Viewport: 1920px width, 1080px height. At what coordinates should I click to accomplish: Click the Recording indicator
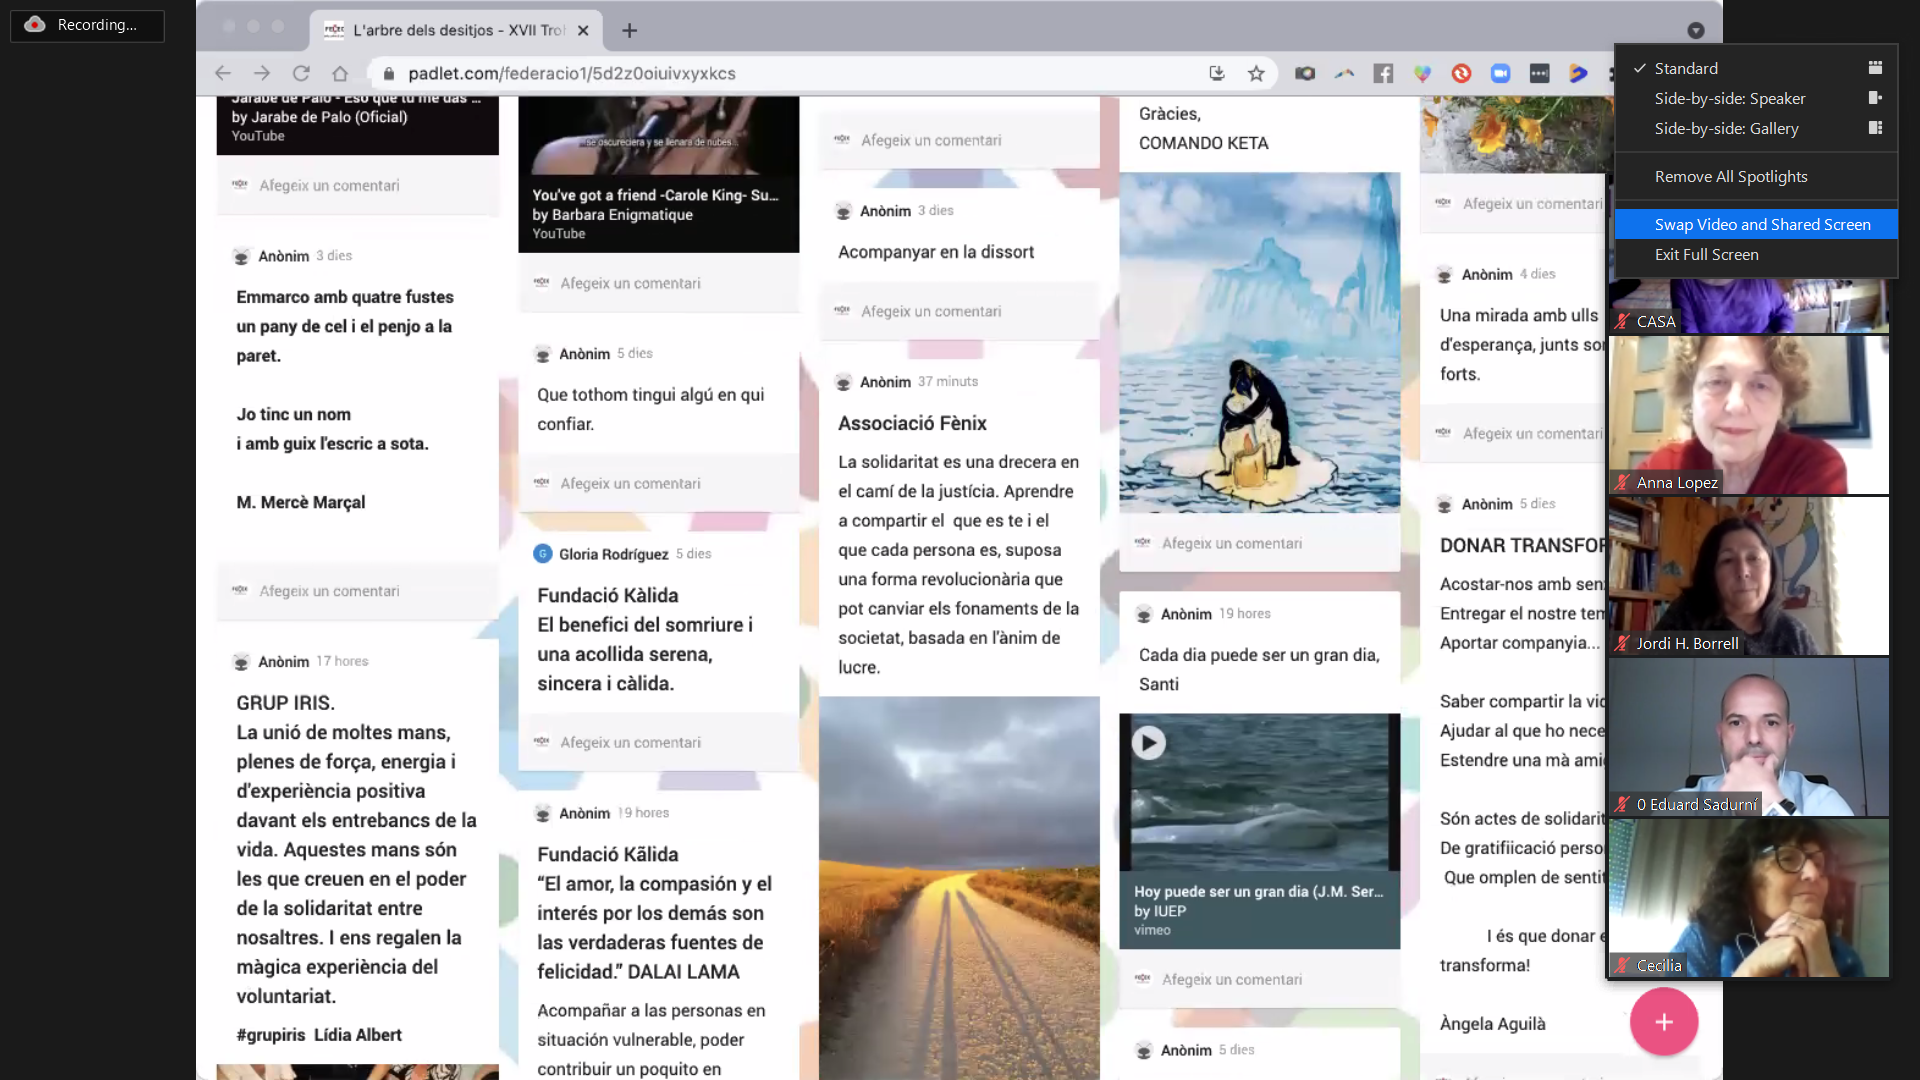[x=87, y=25]
